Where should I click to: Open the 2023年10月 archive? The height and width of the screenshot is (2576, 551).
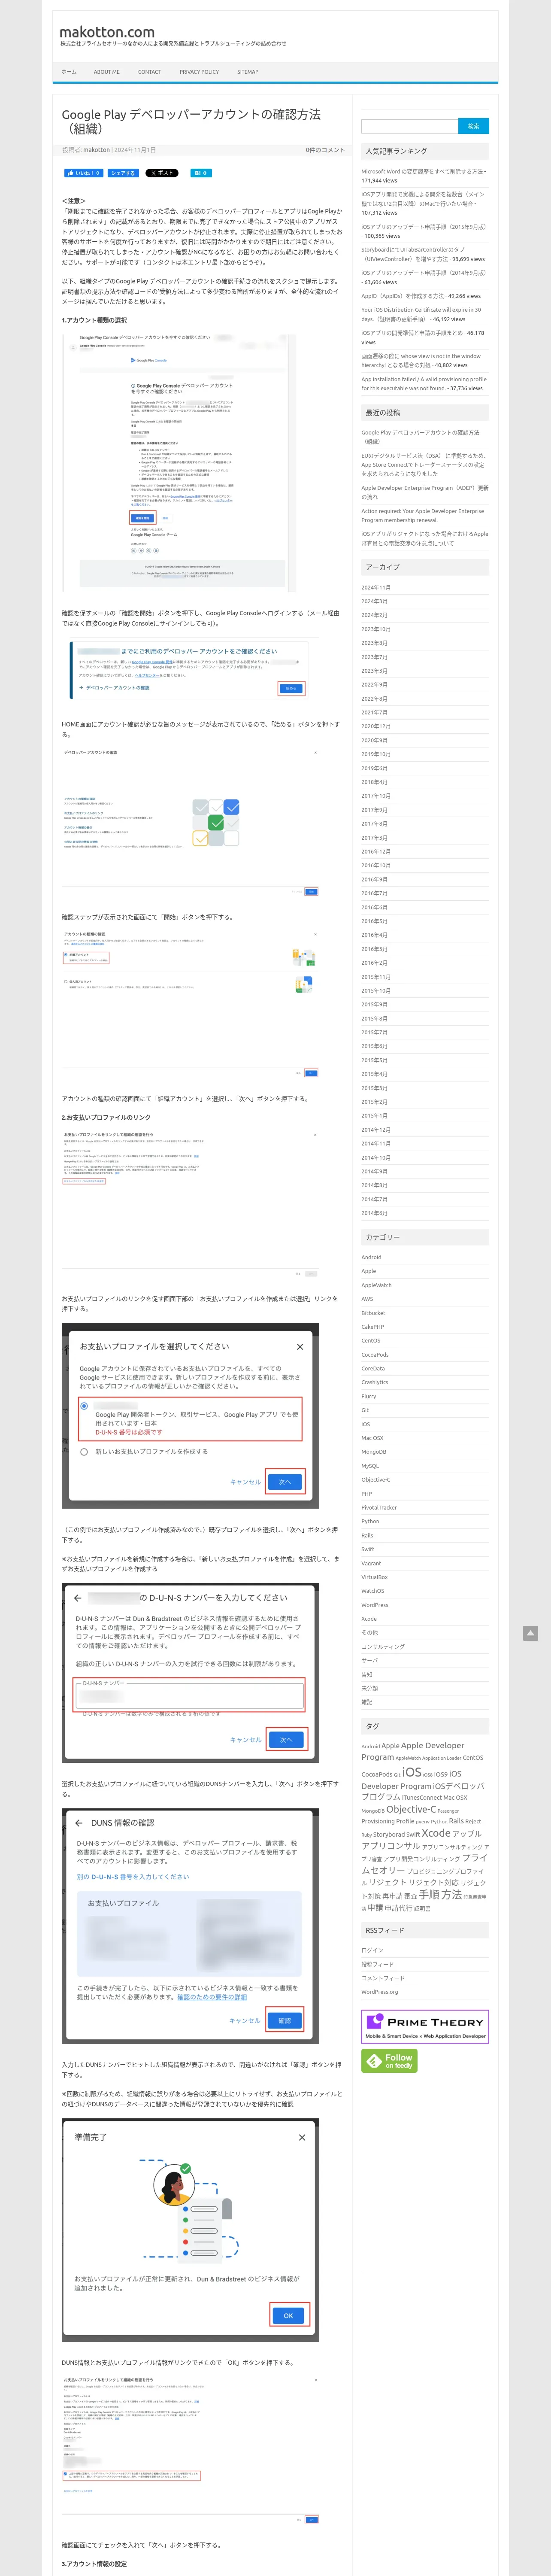click(x=376, y=629)
